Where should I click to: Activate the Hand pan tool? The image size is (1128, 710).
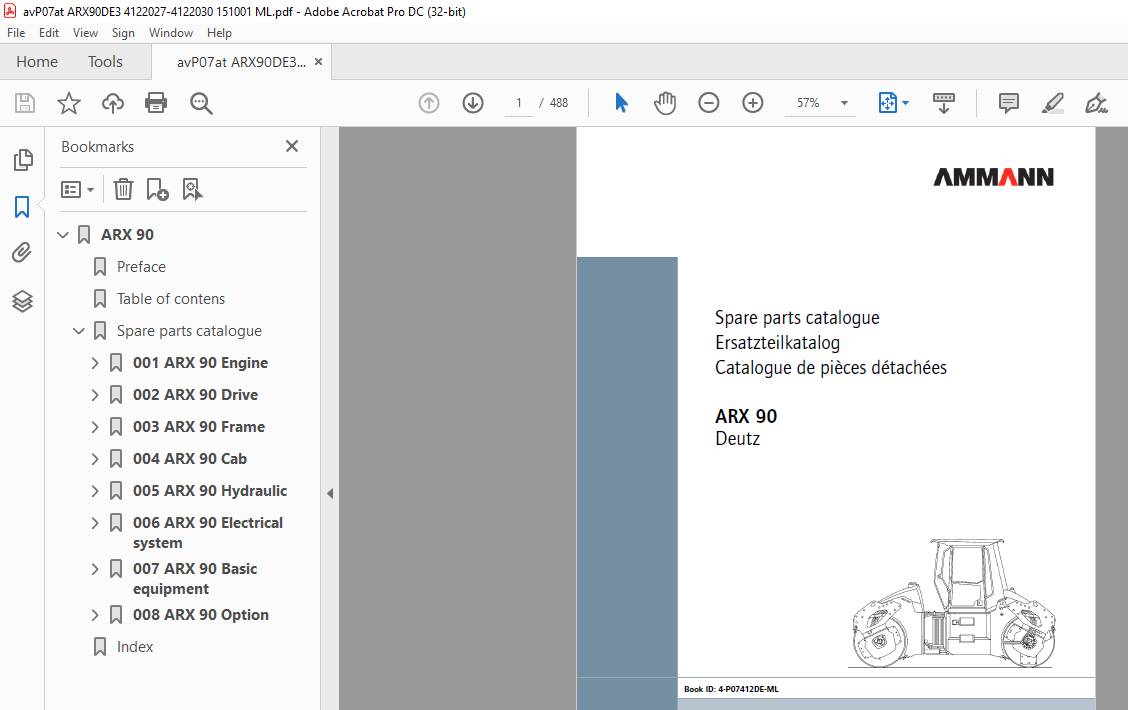click(665, 103)
